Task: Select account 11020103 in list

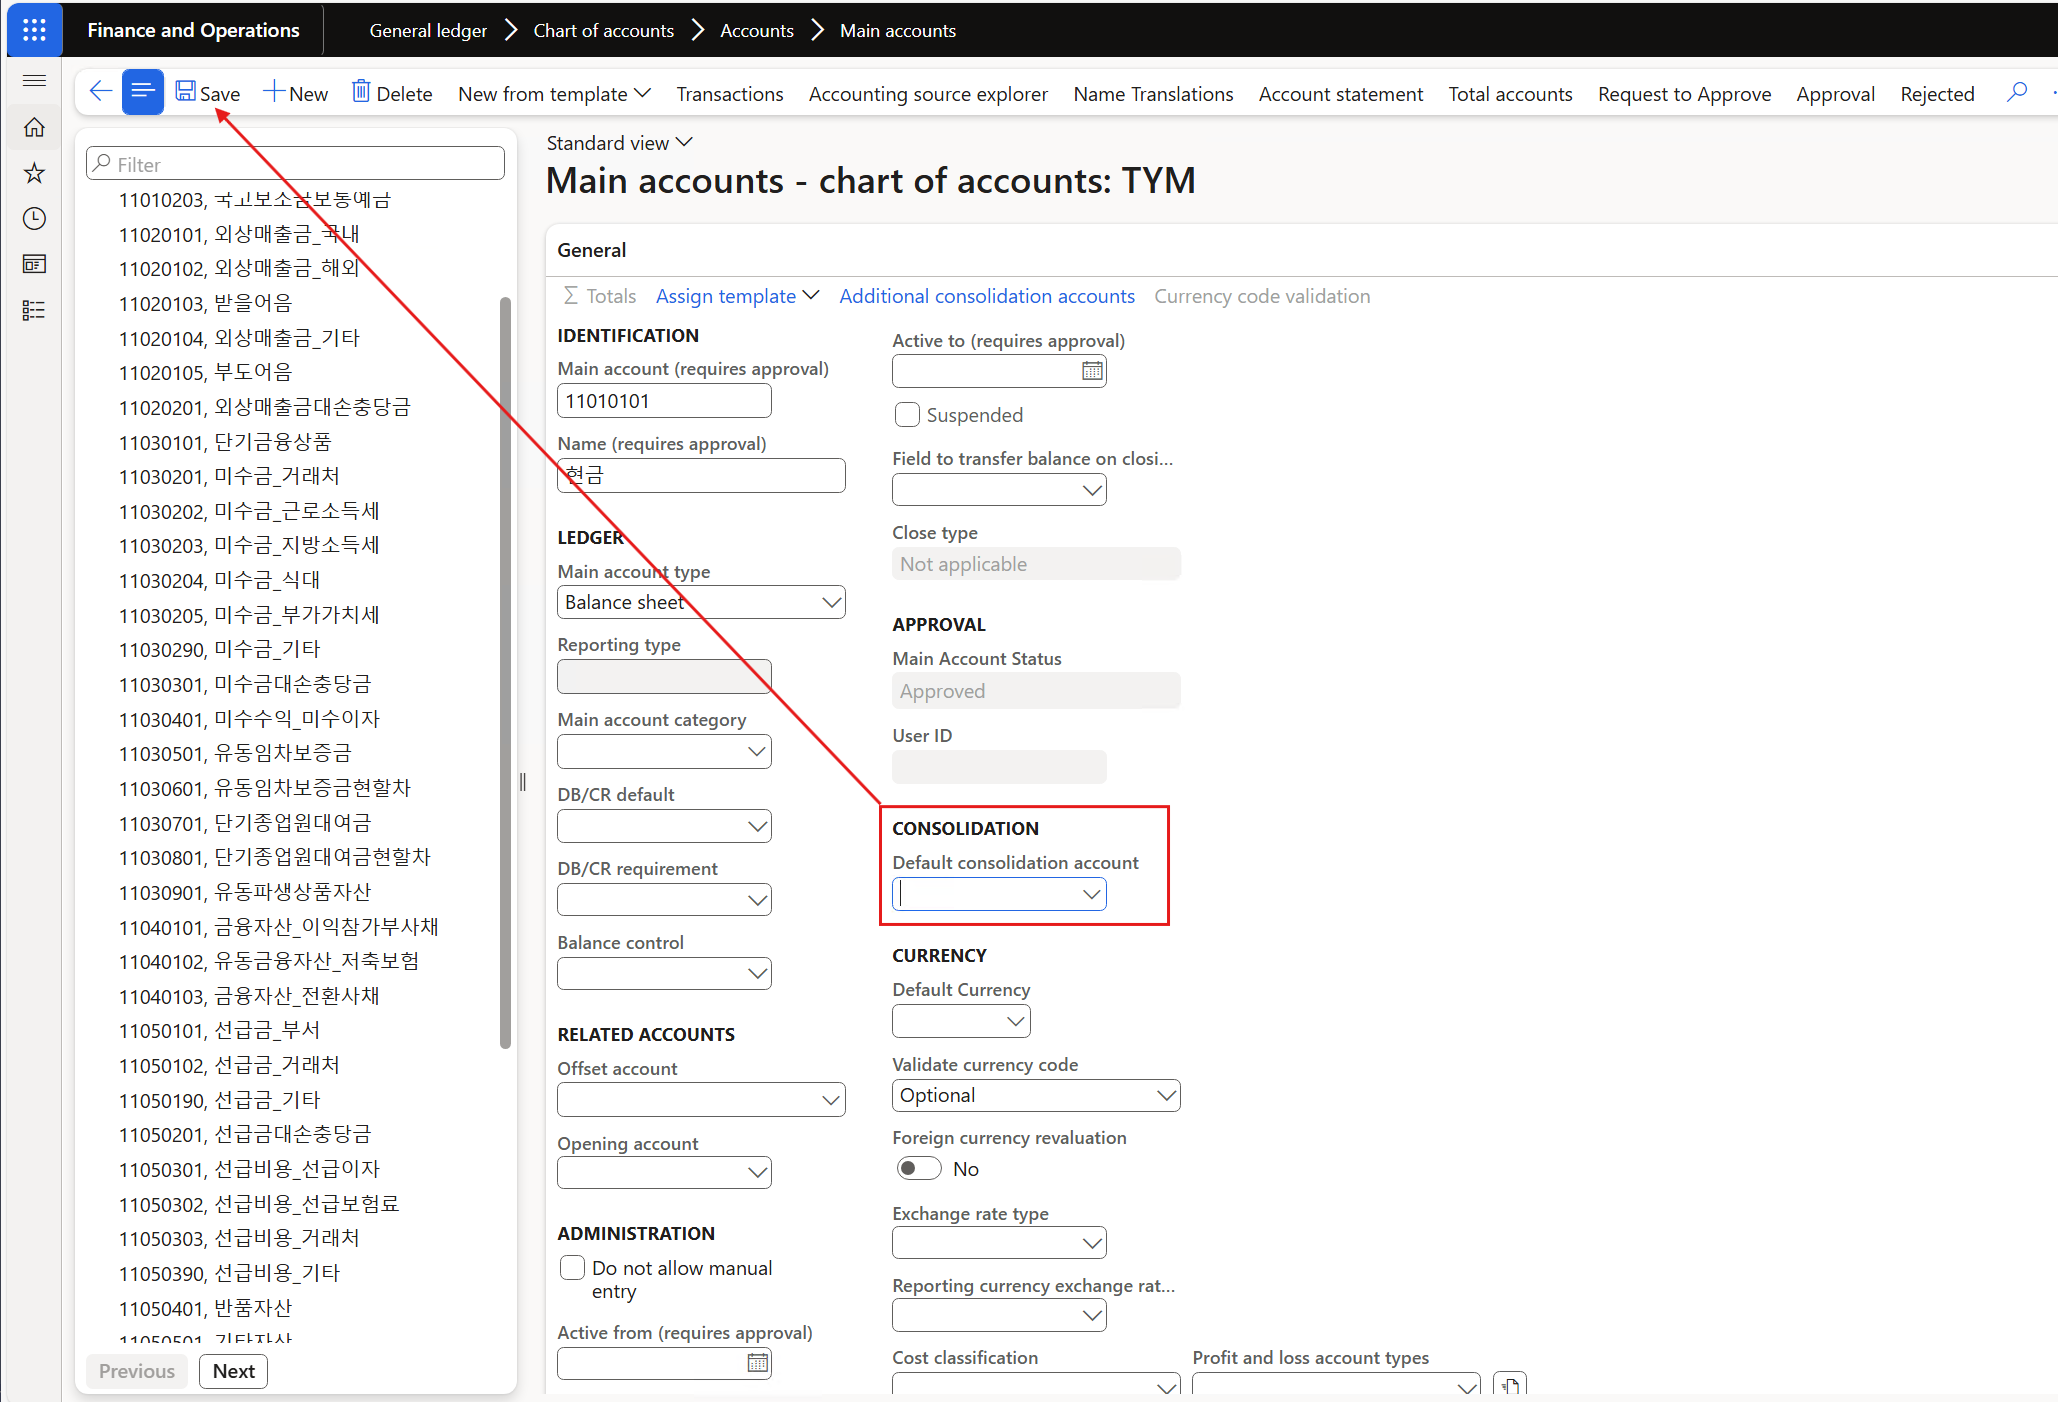Action: pyautogui.click(x=205, y=303)
